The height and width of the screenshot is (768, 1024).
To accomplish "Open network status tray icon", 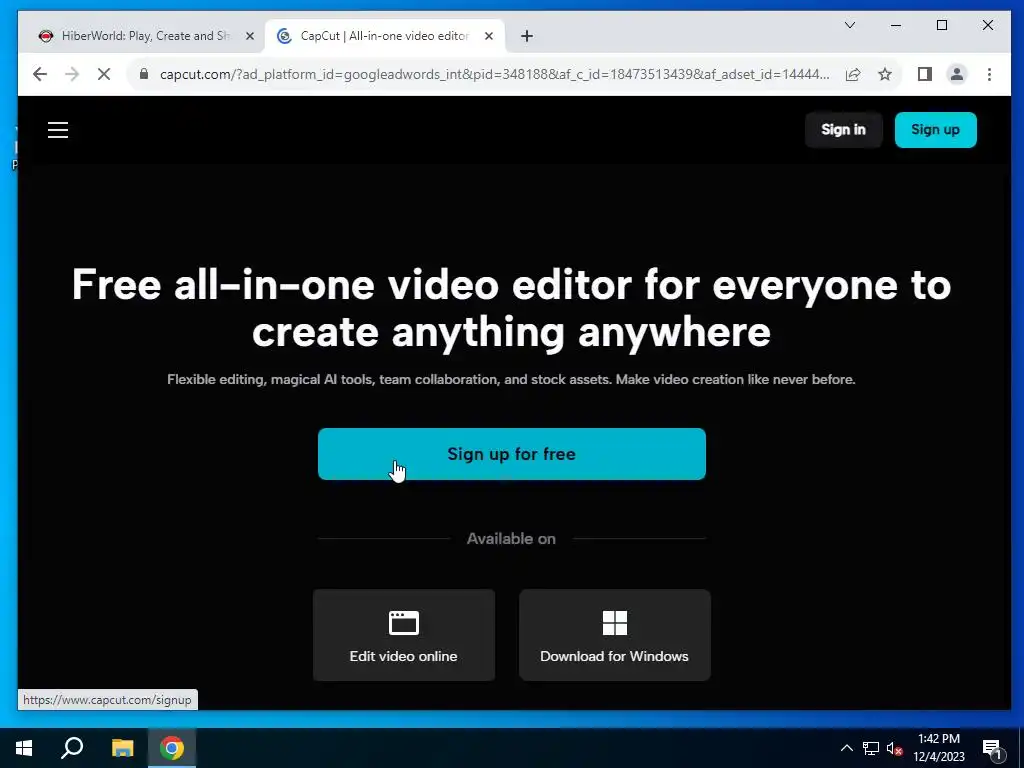I will (x=871, y=748).
